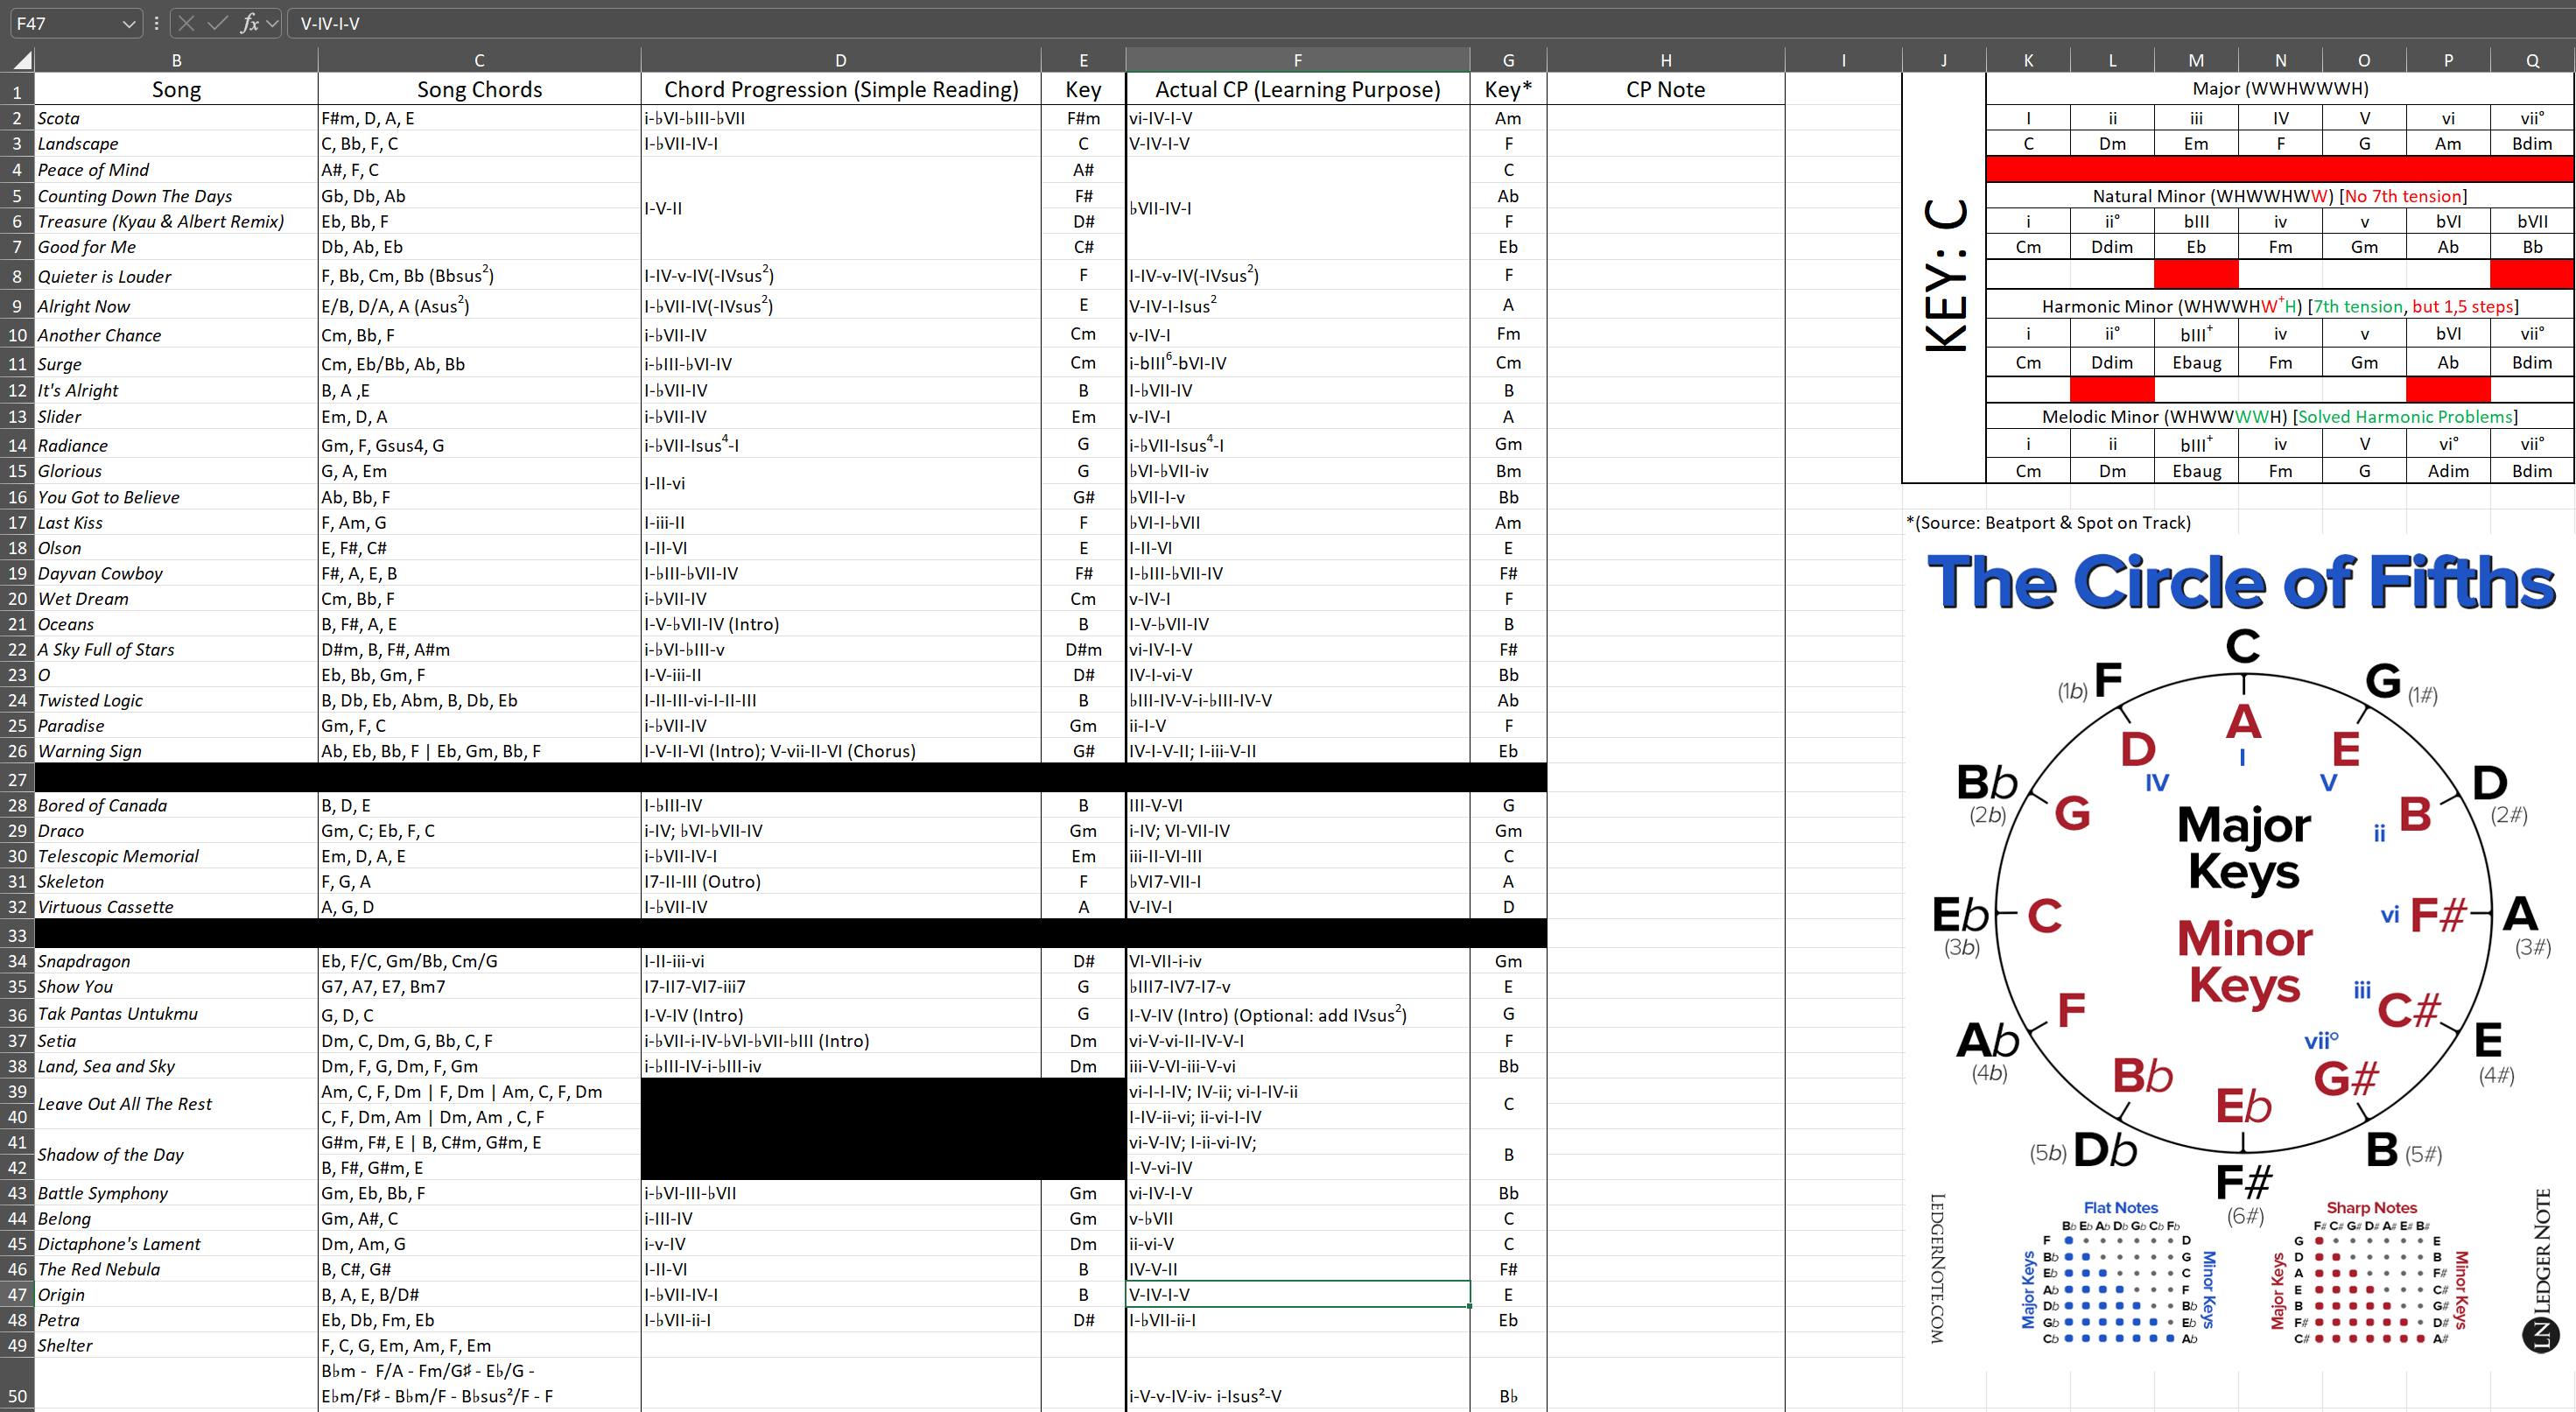Click the full-width red row under Major chords
The height and width of the screenshot is (1412, 2576).
[x=2280, y=169]
